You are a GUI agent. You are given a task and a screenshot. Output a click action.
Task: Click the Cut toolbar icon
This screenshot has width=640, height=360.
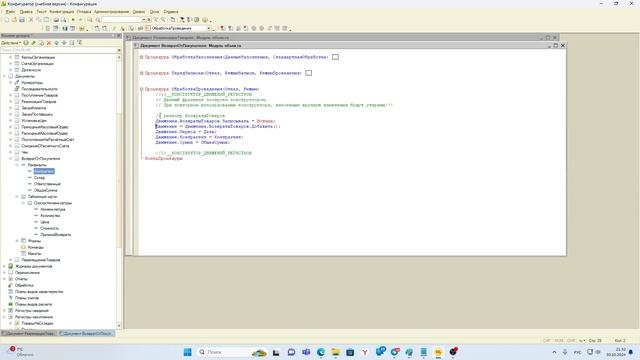(31, 20)
